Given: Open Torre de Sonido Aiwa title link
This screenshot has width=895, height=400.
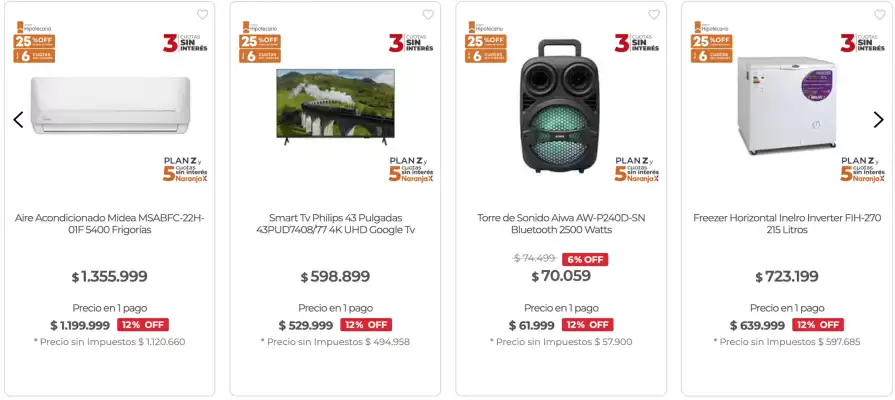Looking at the screenshot, I should point(561,223).
